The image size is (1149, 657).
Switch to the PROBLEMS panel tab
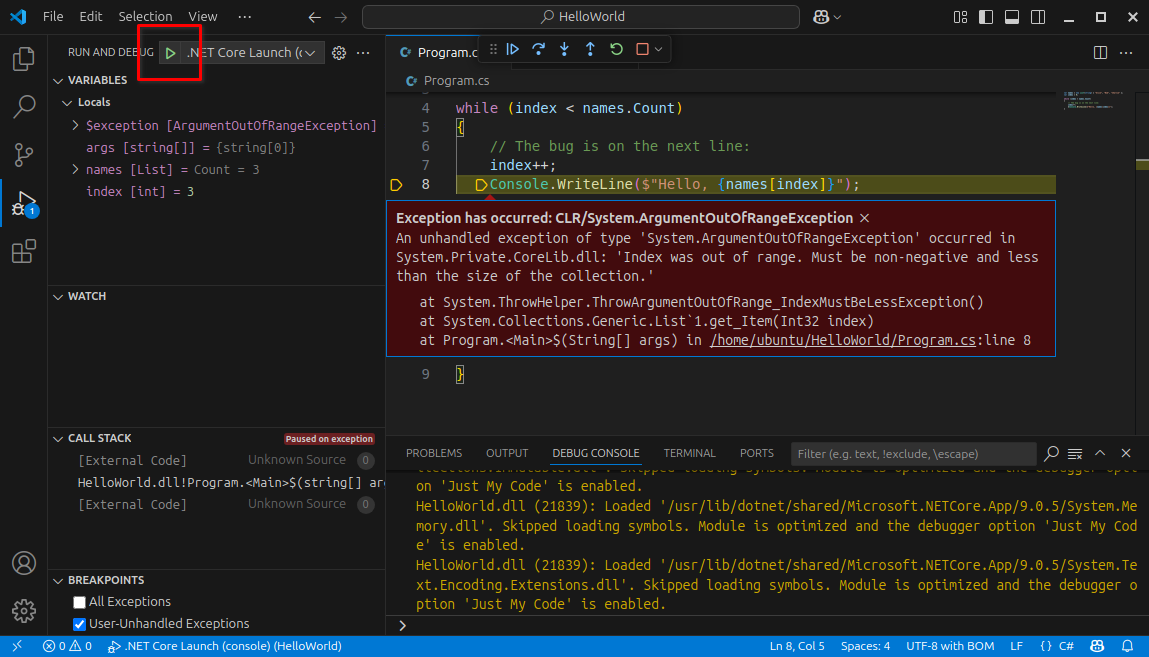(x=434, y=453)
